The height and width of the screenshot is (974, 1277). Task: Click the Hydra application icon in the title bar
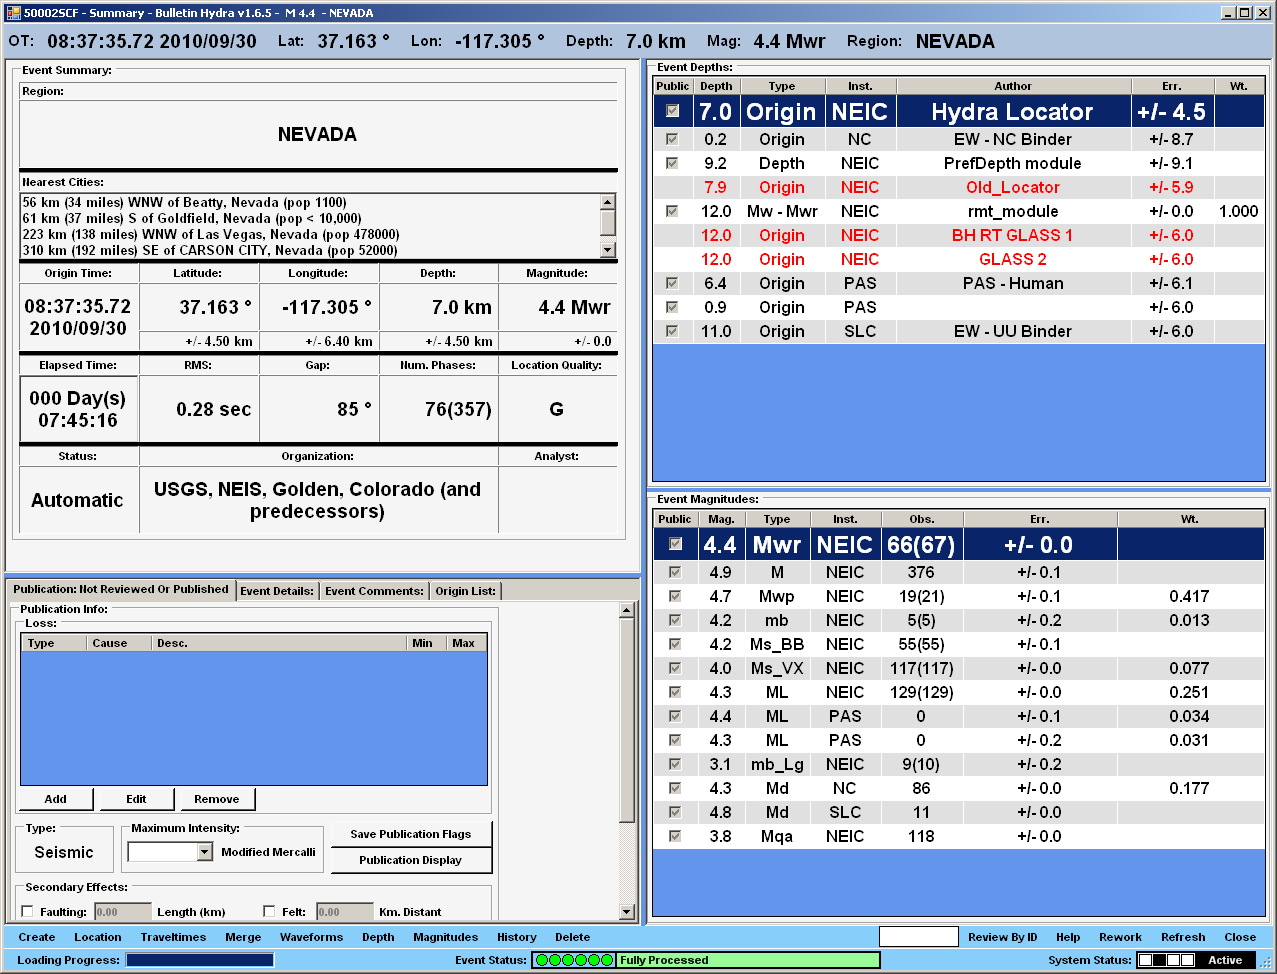tap(13, 13)
